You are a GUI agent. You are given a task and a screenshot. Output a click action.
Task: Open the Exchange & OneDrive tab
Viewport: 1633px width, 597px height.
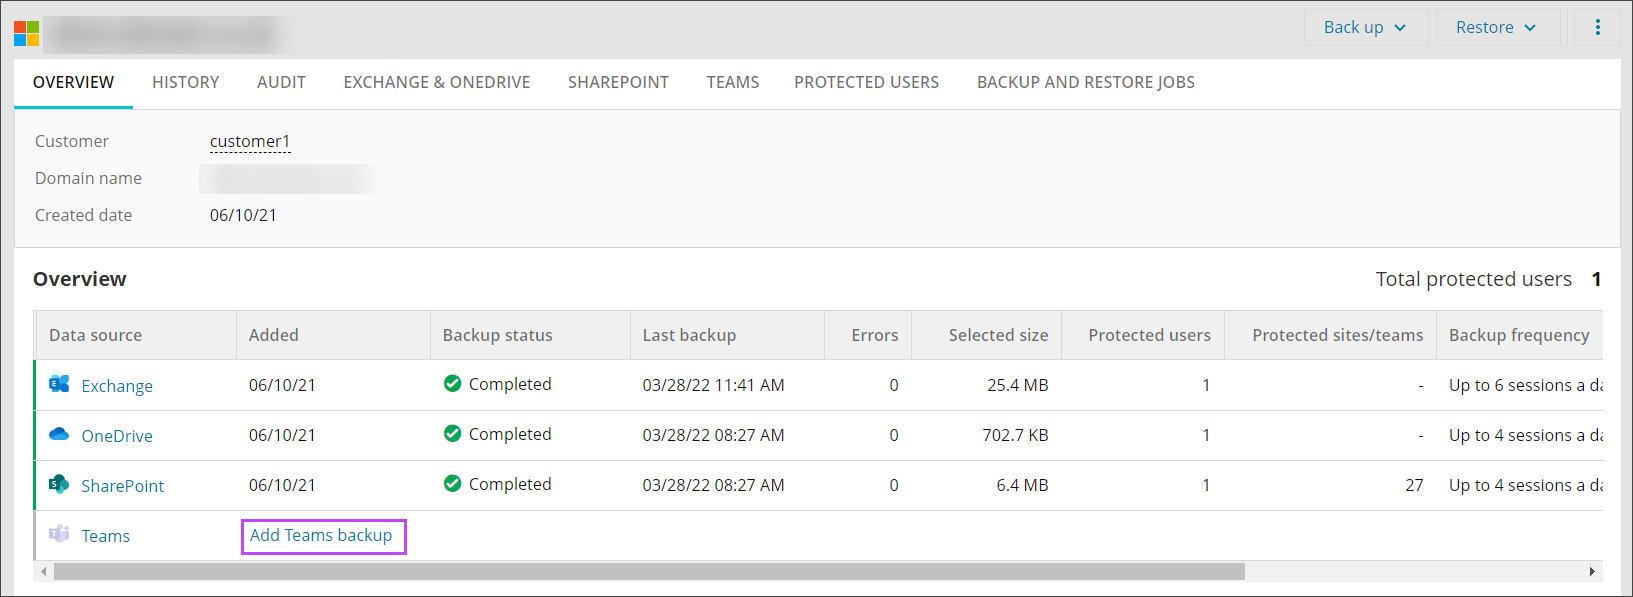pyautogui.click(x=436, y=82)
